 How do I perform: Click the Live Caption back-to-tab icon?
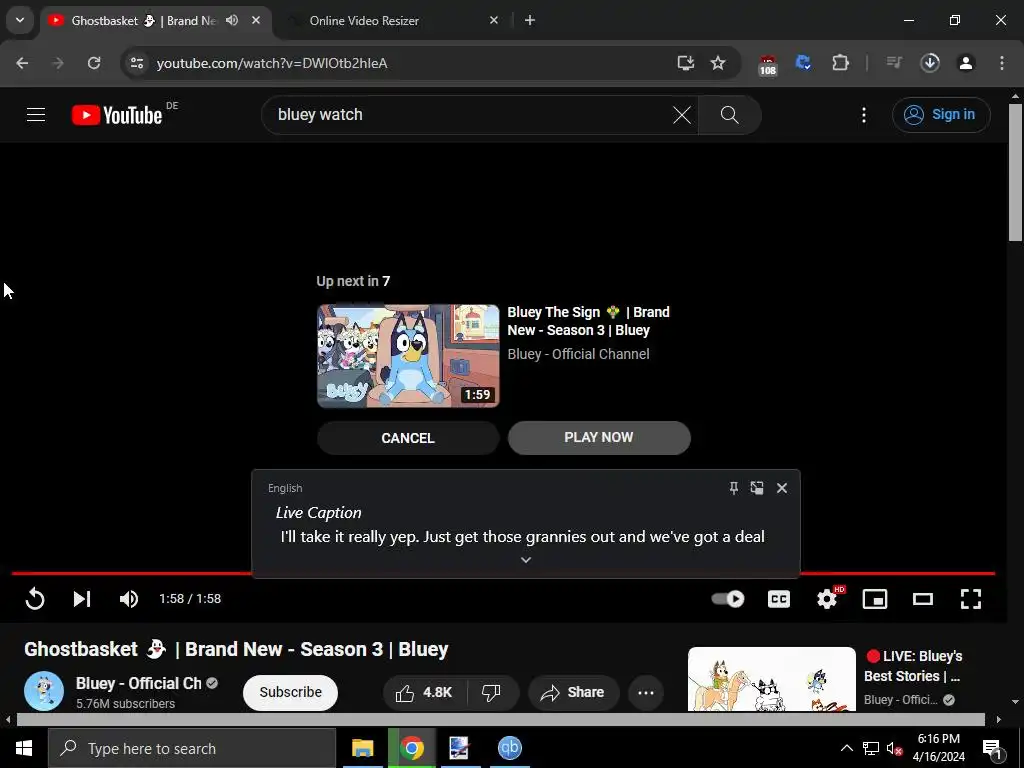point(757,488)
